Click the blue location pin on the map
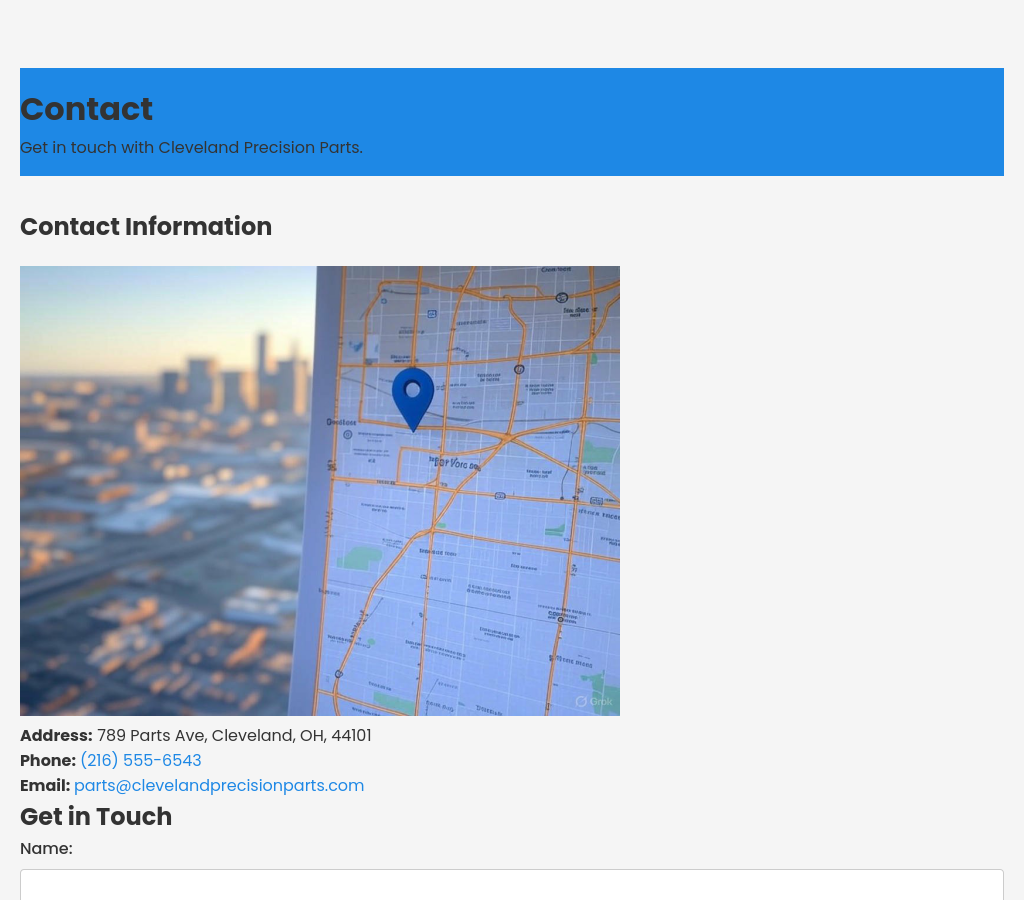Screen dimensions: 1024x900 [x=412, y=395]
